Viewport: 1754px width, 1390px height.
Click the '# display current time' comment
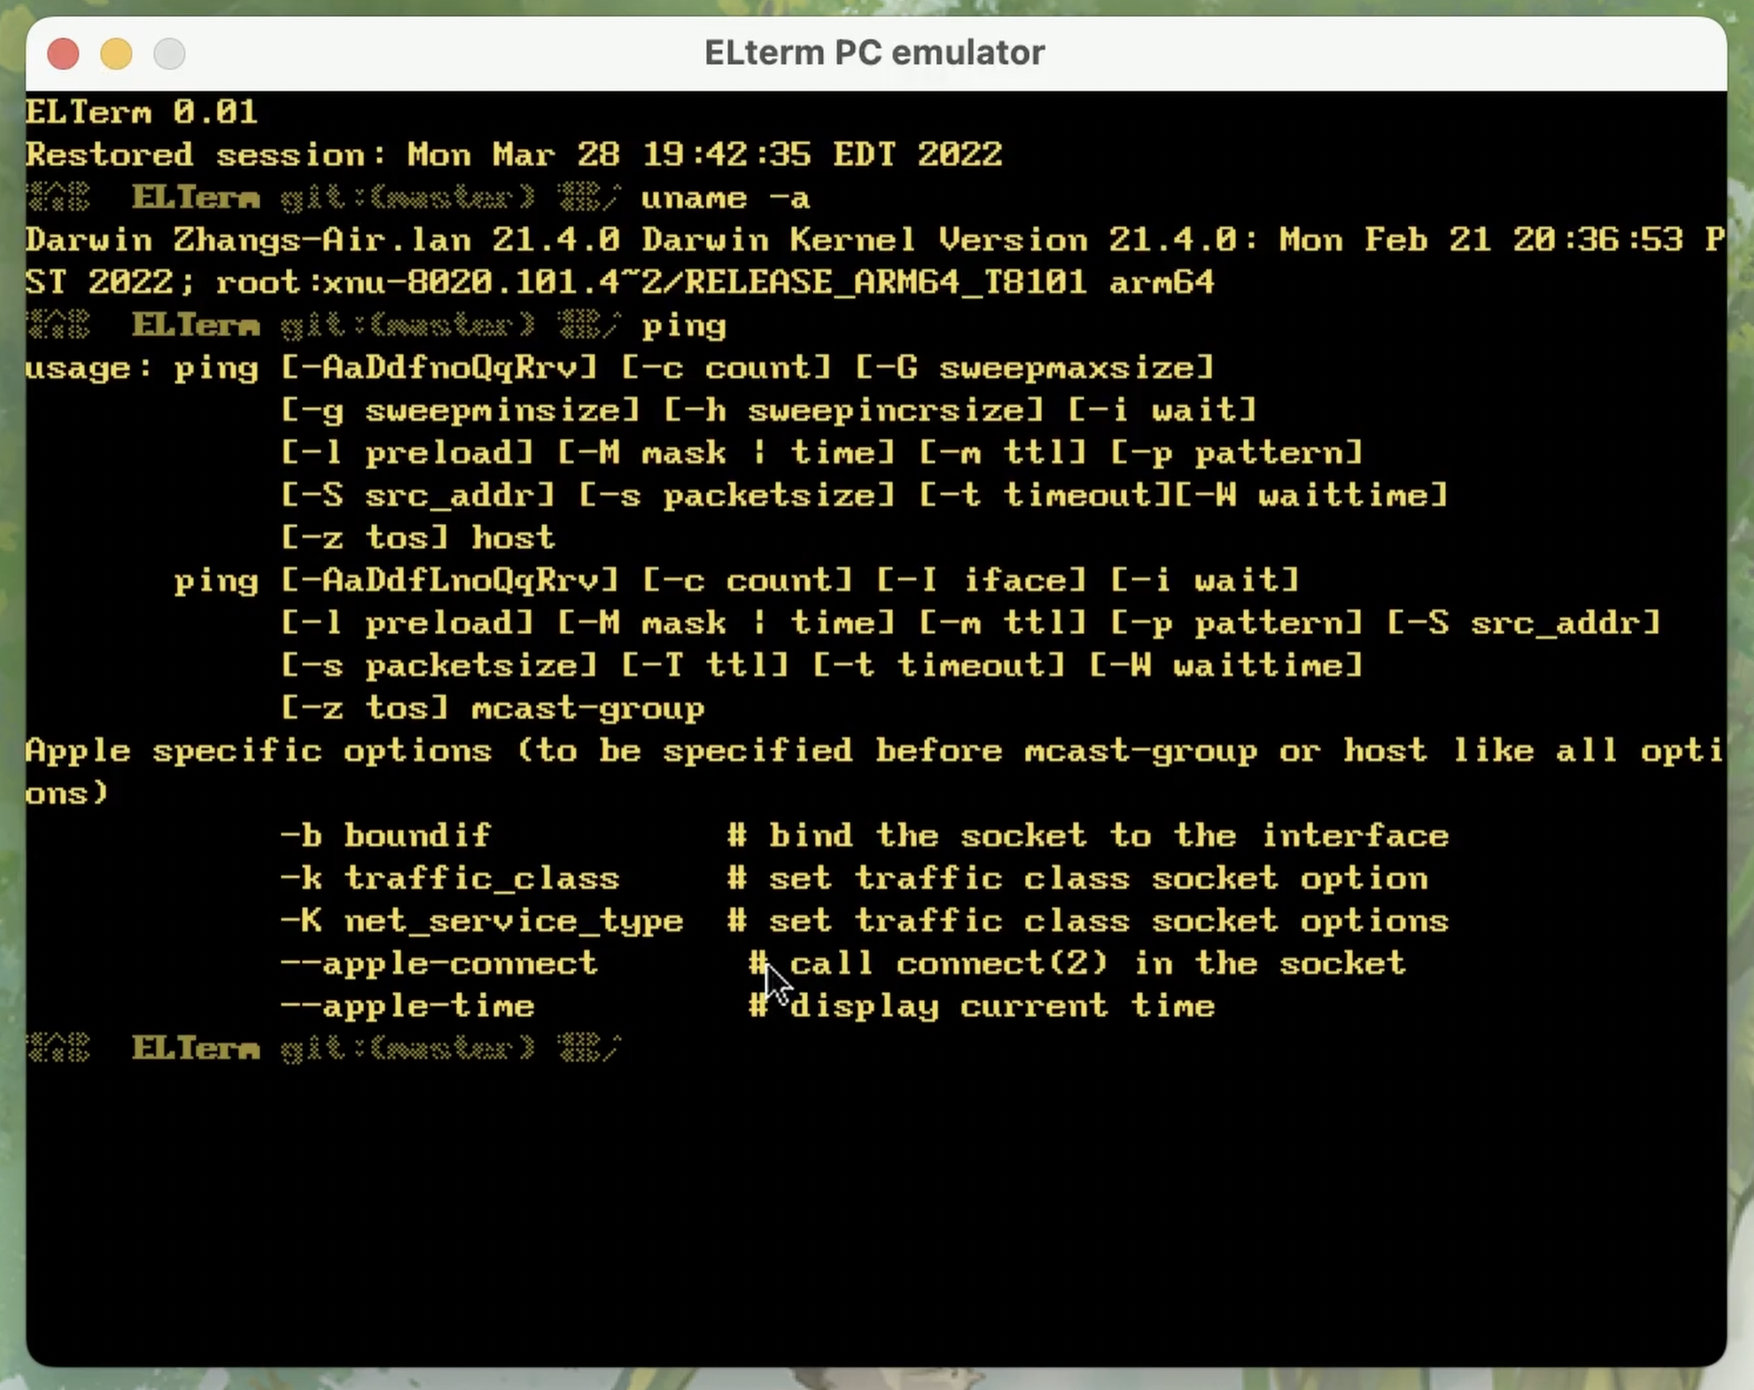[x=982, y=1005]
